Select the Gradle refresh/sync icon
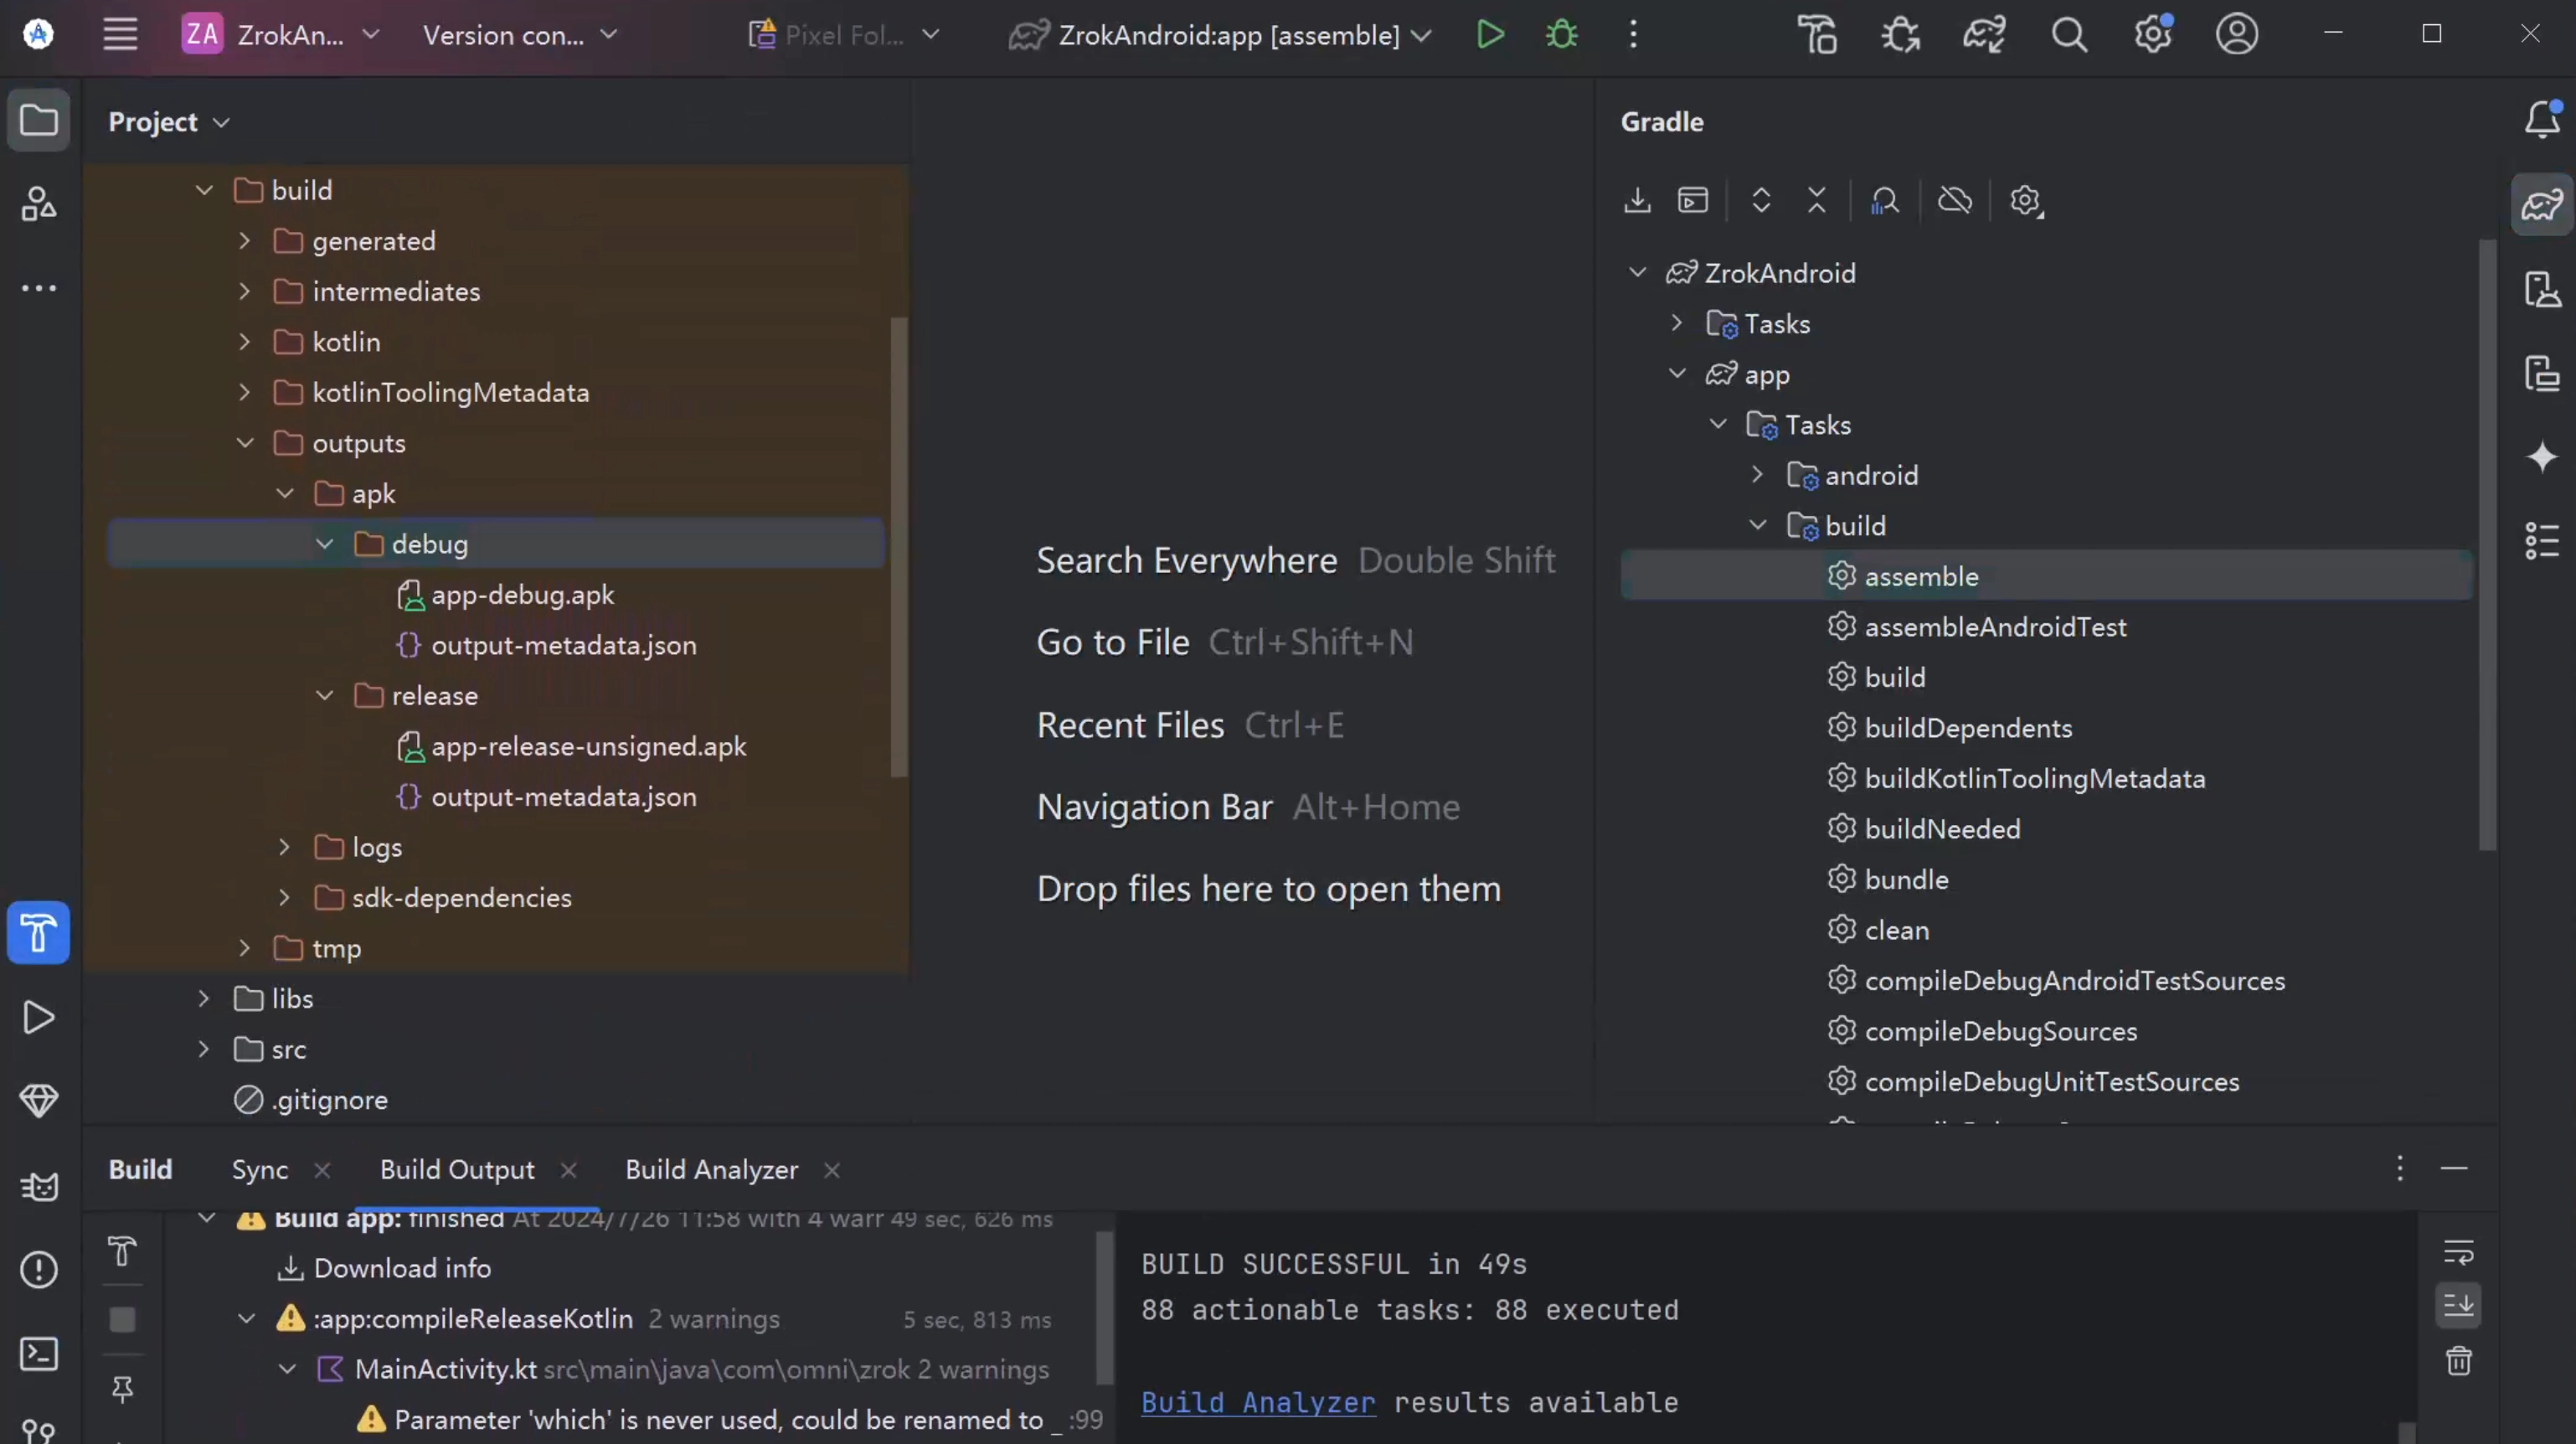This screenshot has width=2576, height=1444. [x=1636, y=199]
